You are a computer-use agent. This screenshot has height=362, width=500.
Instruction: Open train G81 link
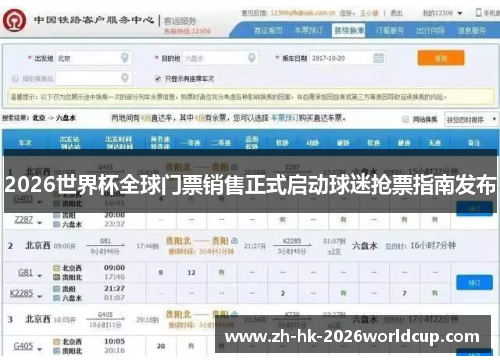[x=25, y=273]
